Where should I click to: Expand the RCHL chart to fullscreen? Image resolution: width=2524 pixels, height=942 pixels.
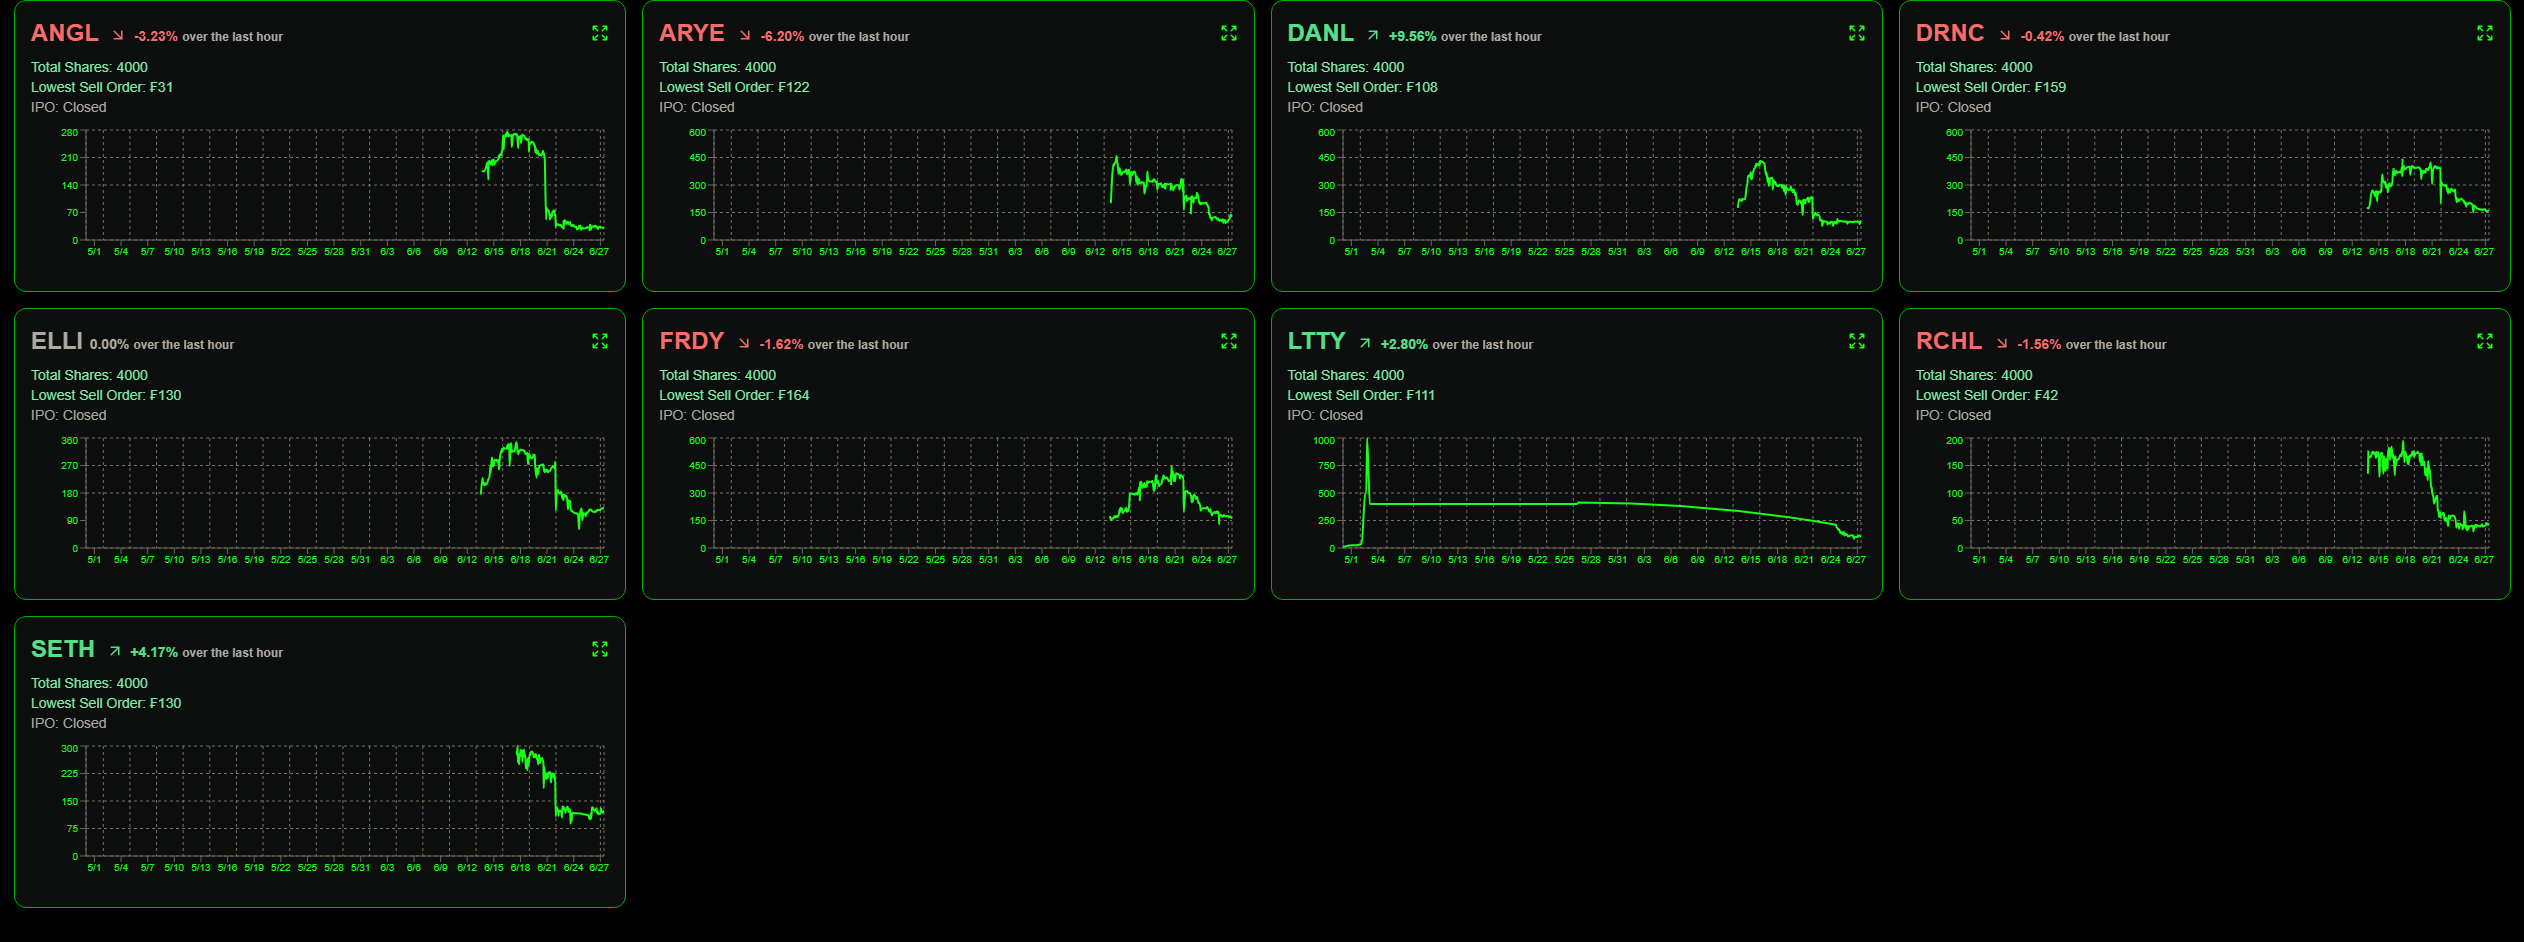point(2485,341)
